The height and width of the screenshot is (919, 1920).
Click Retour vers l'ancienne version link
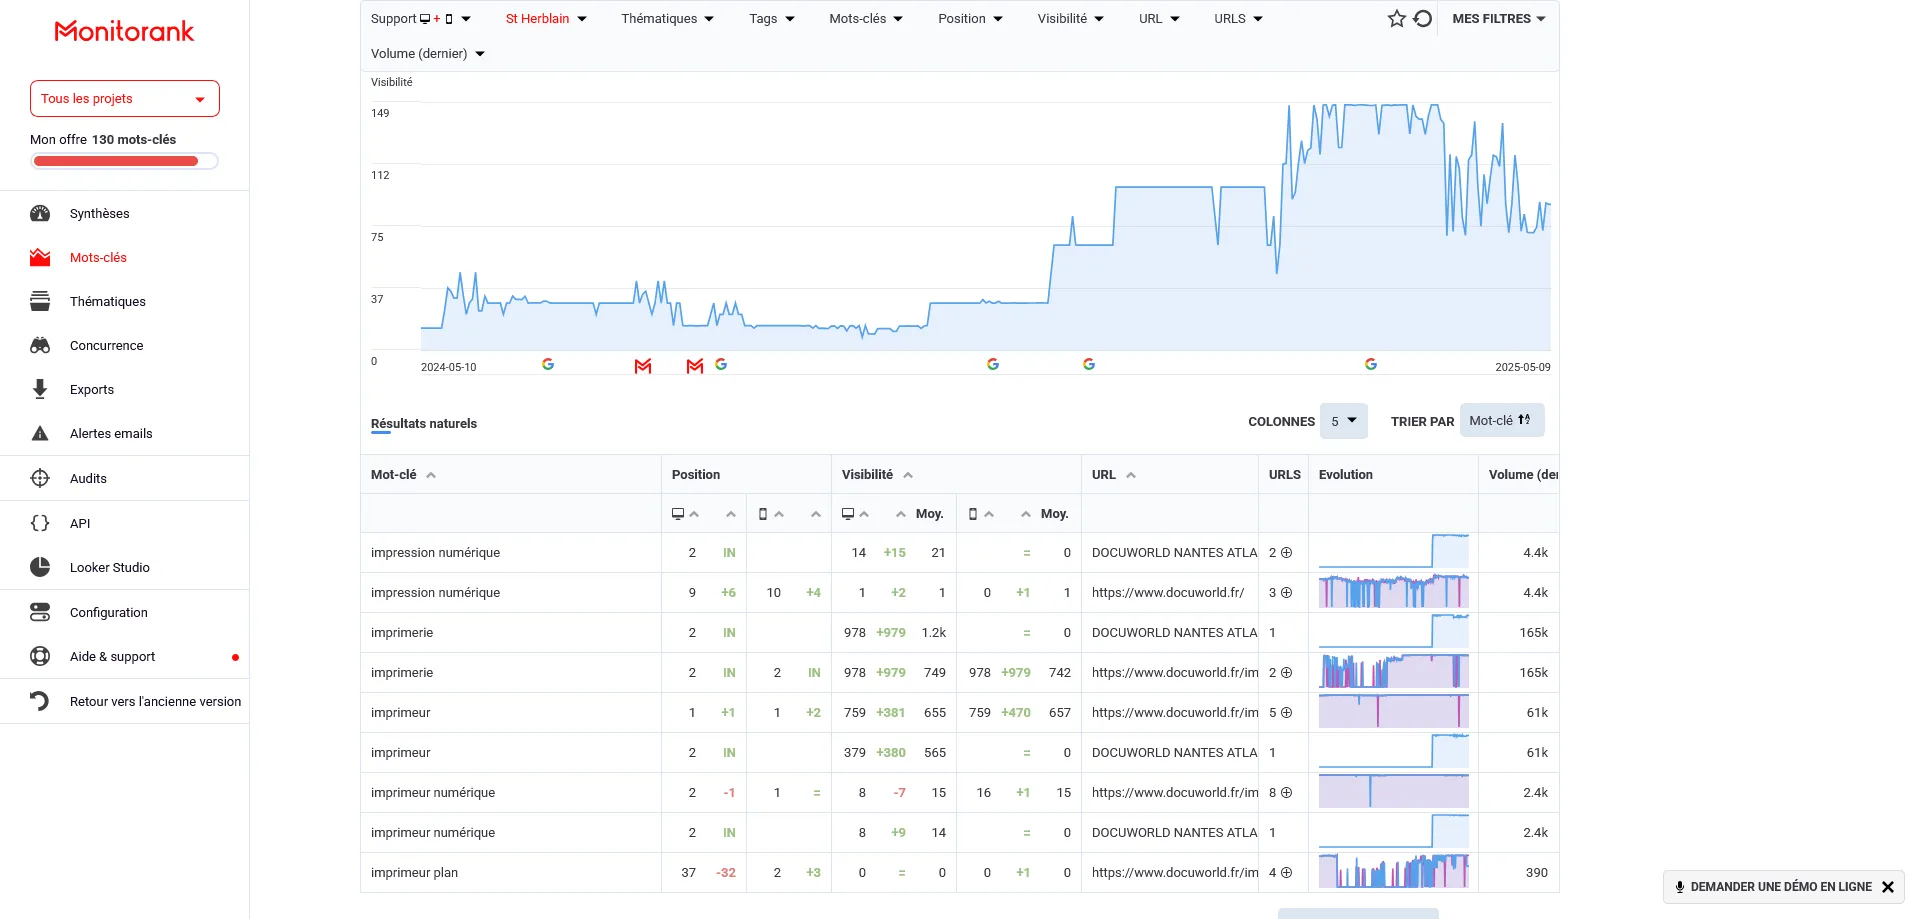click(x=155, y=701)
